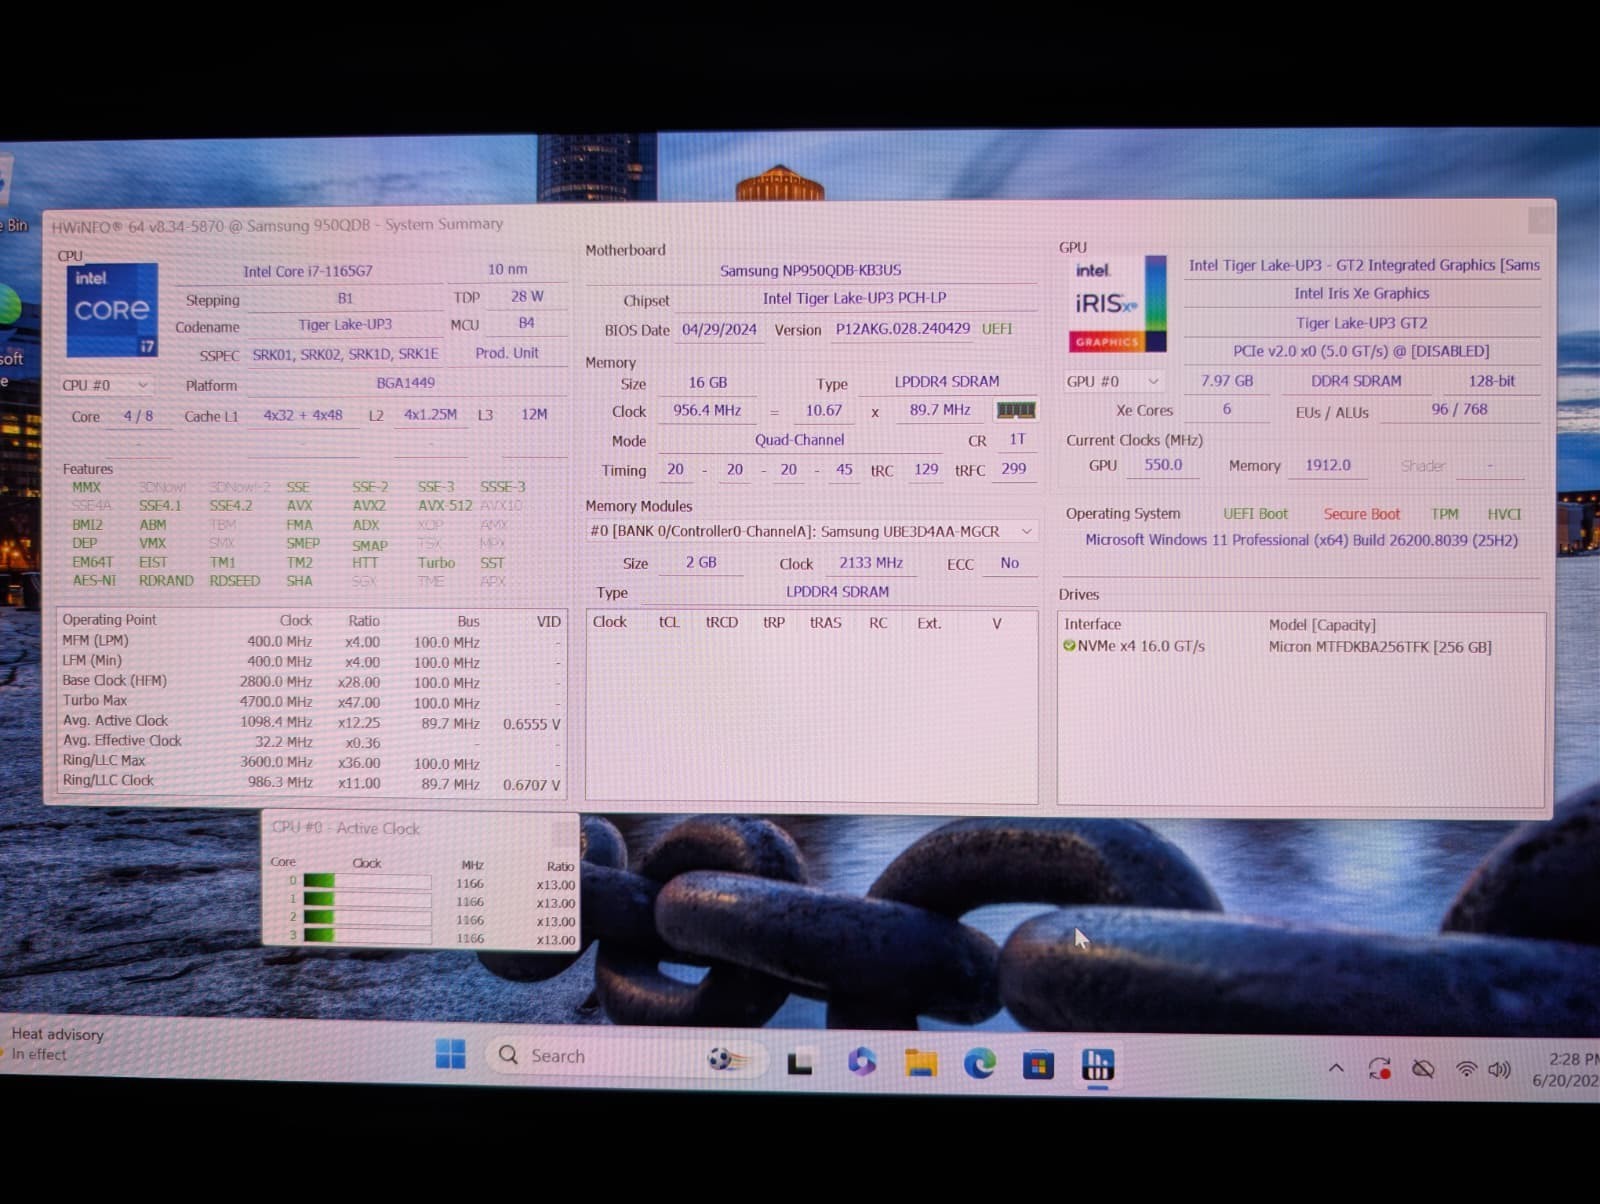Screen dimensions: 1600x1204
Task: Click the UEFI Boot status label
Action: [x=1256, y=513]
